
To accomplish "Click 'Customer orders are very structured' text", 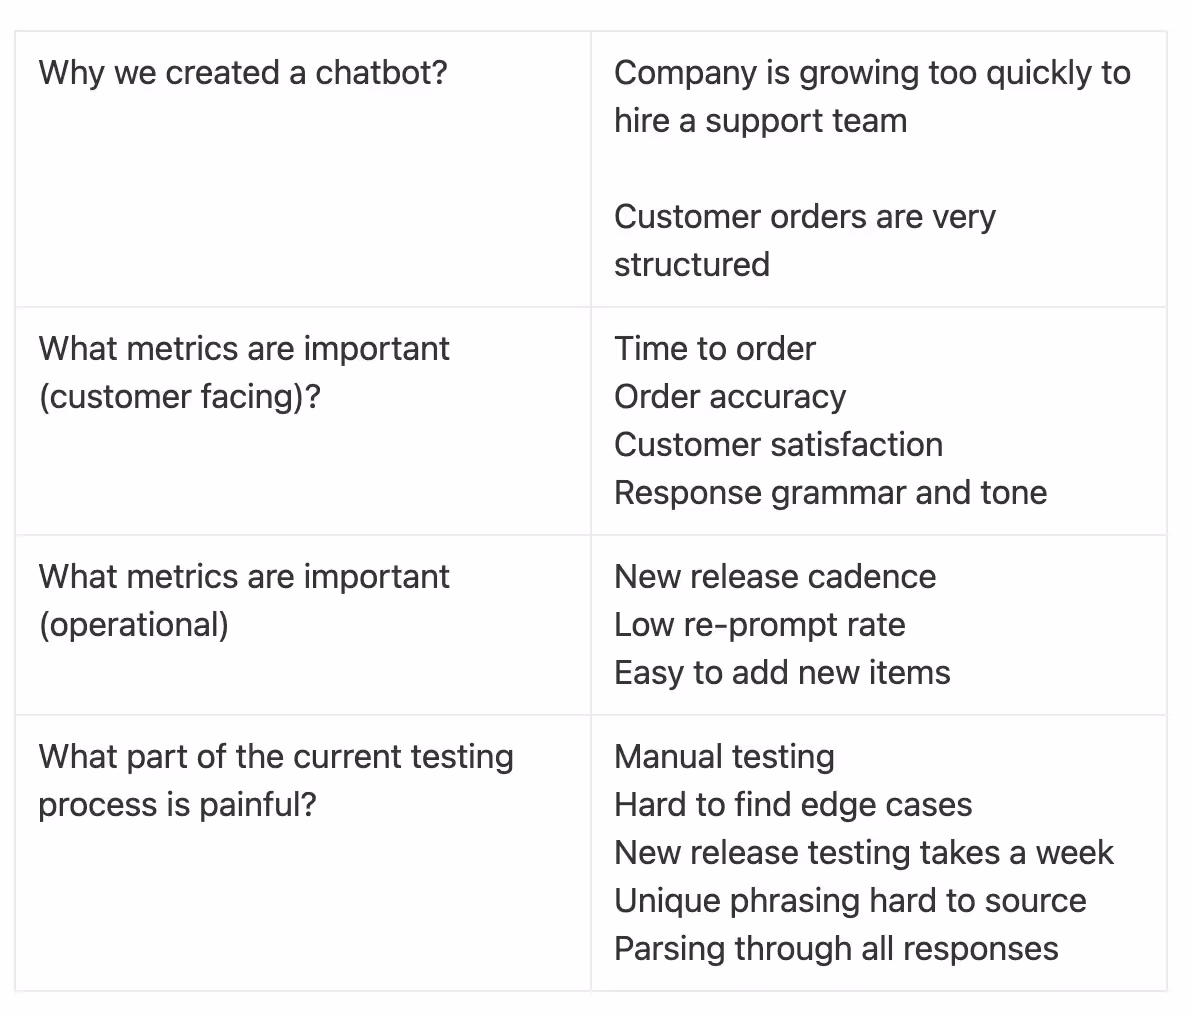I will (804, 241).
